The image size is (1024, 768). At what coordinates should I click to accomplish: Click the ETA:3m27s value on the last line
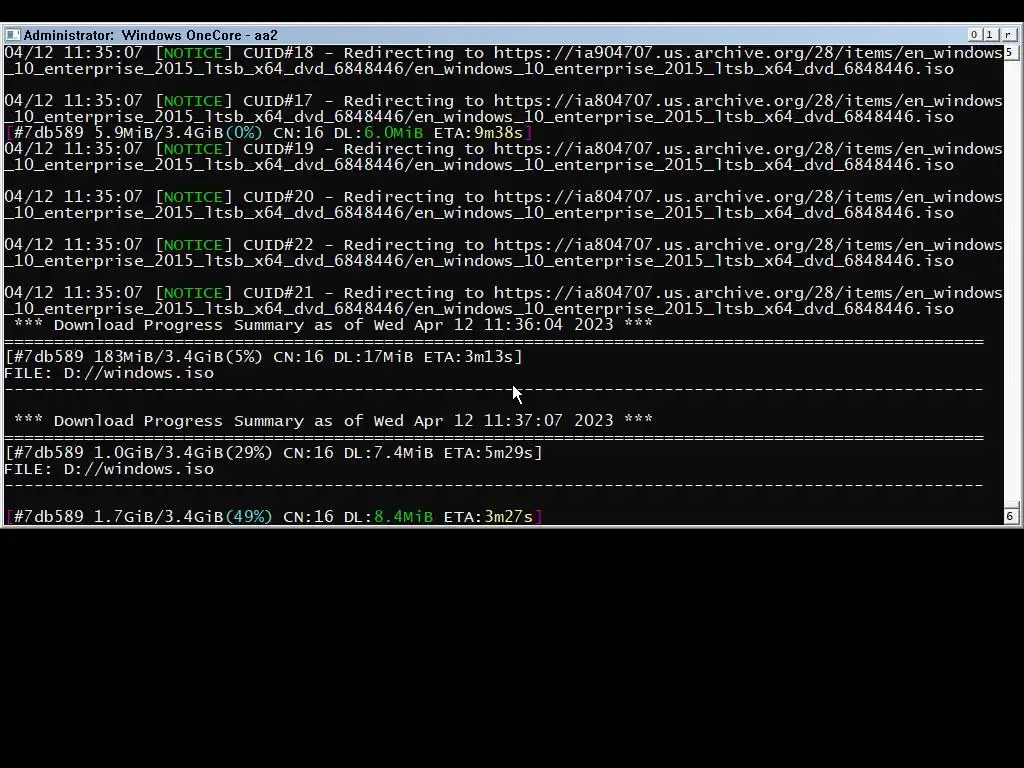pyautogui.click(x=488, y=517)
